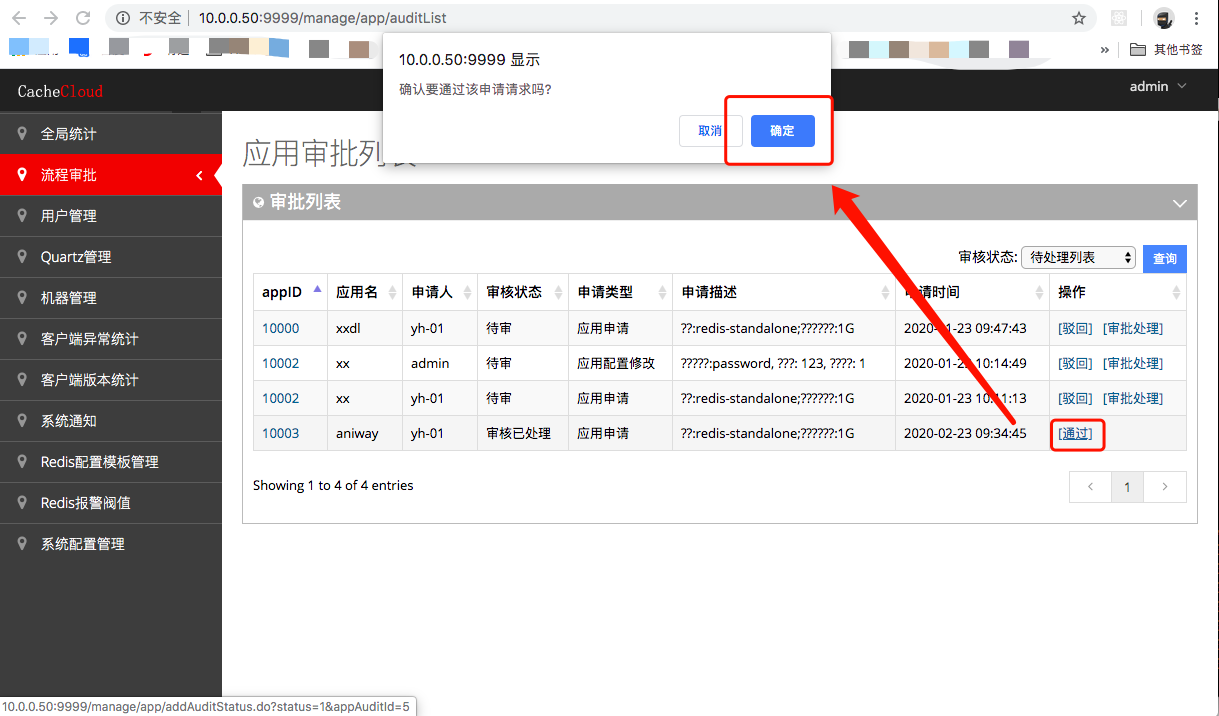The width and height of the screenshot is (1219, 716).
Task: Click 审批处理 for xxdl application
Action: [1132, 328]
